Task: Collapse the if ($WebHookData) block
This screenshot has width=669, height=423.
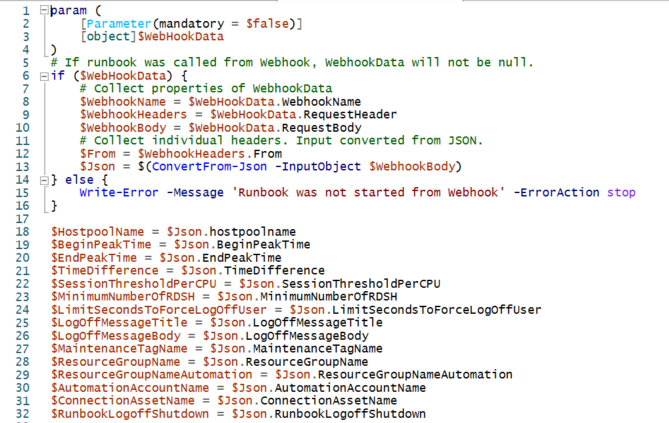Action: [44, 76]
